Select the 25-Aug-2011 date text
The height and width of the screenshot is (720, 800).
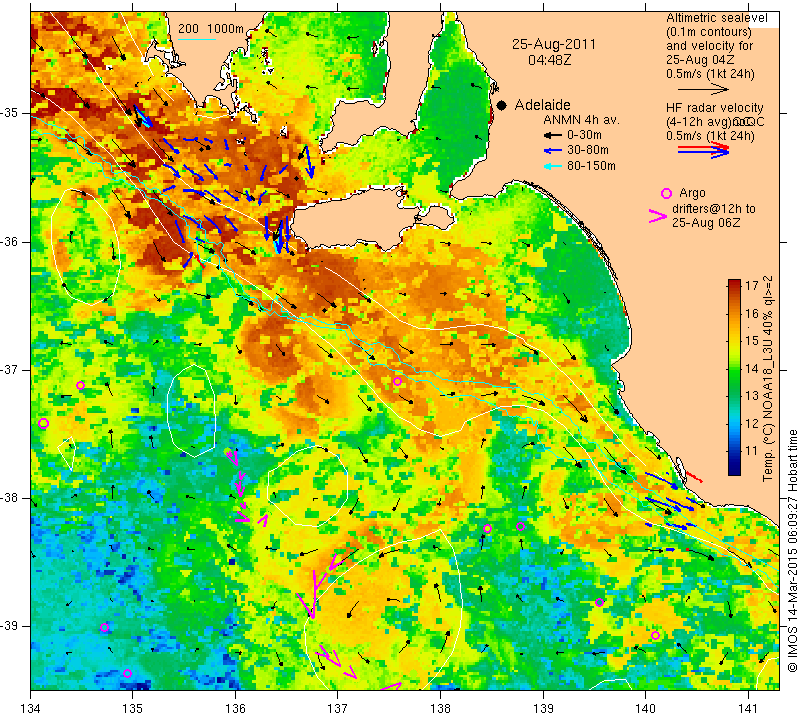coord(554,44)
